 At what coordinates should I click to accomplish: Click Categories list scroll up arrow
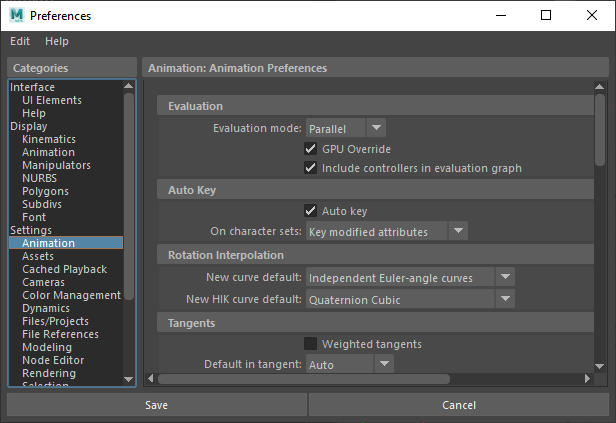128,86
